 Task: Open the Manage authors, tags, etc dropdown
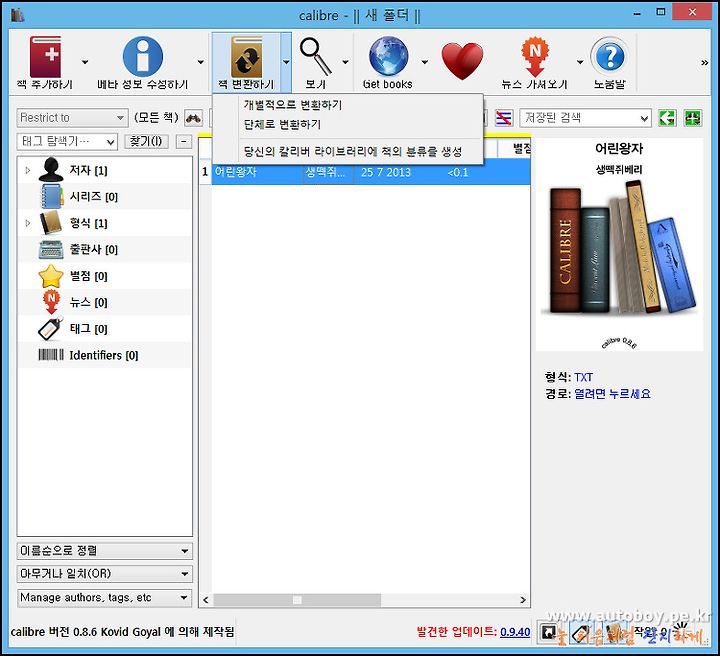tap(105, 598)
